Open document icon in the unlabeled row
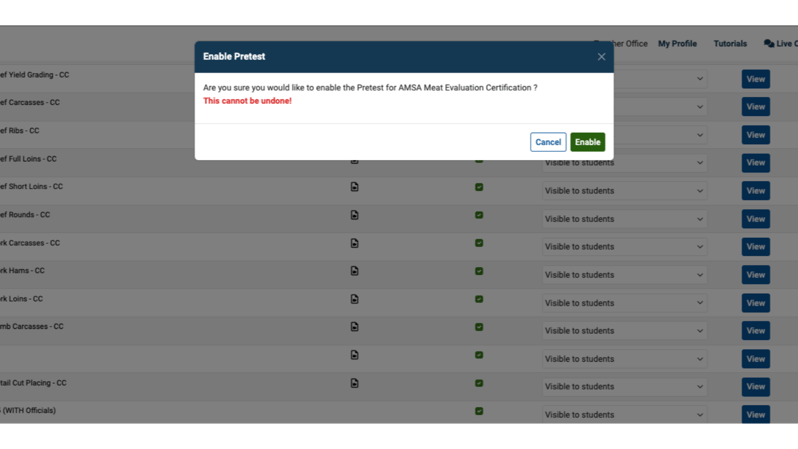This screenshot has height=449, width=798. coord(355,355)
